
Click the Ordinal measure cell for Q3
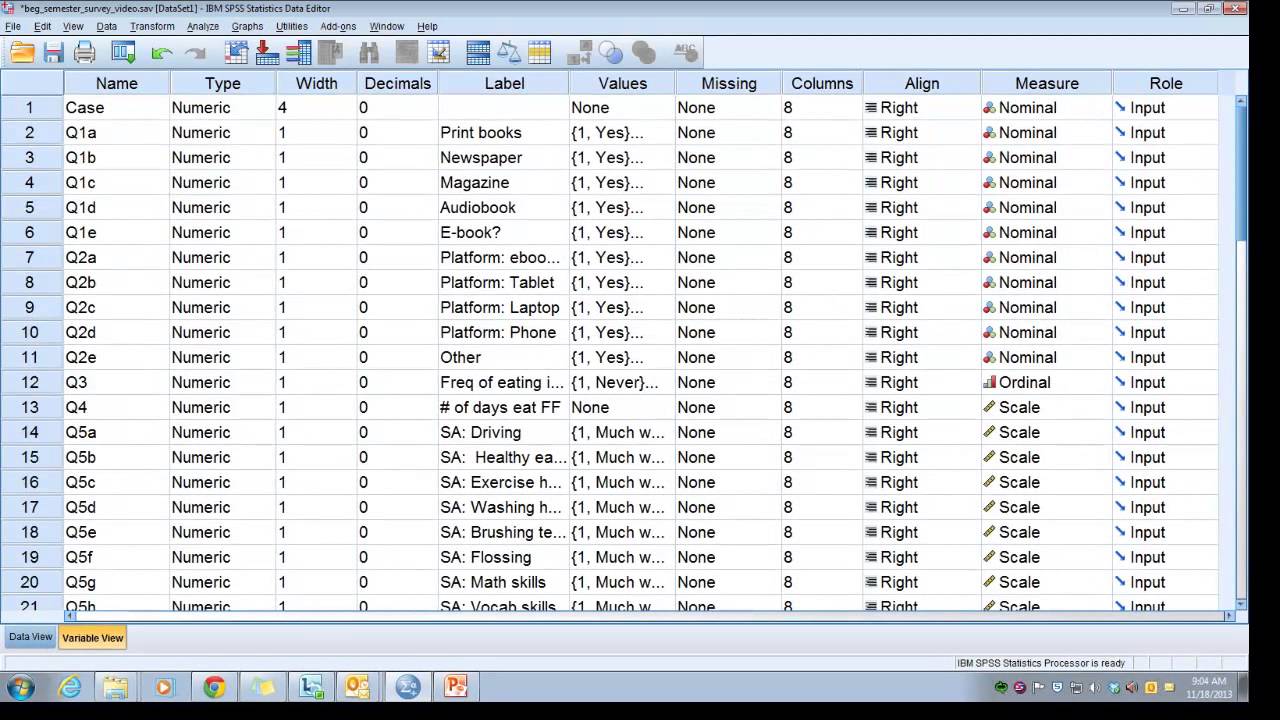1047,382
